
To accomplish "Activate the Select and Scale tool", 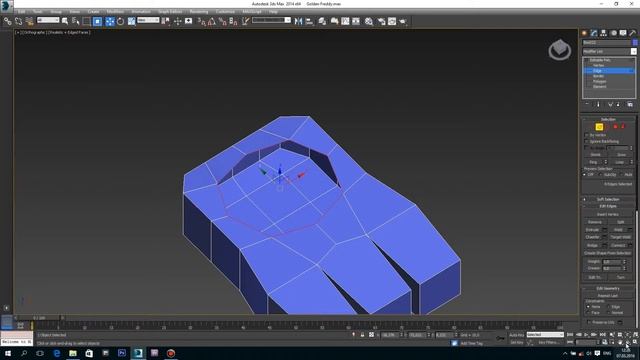I will point(131,21).
